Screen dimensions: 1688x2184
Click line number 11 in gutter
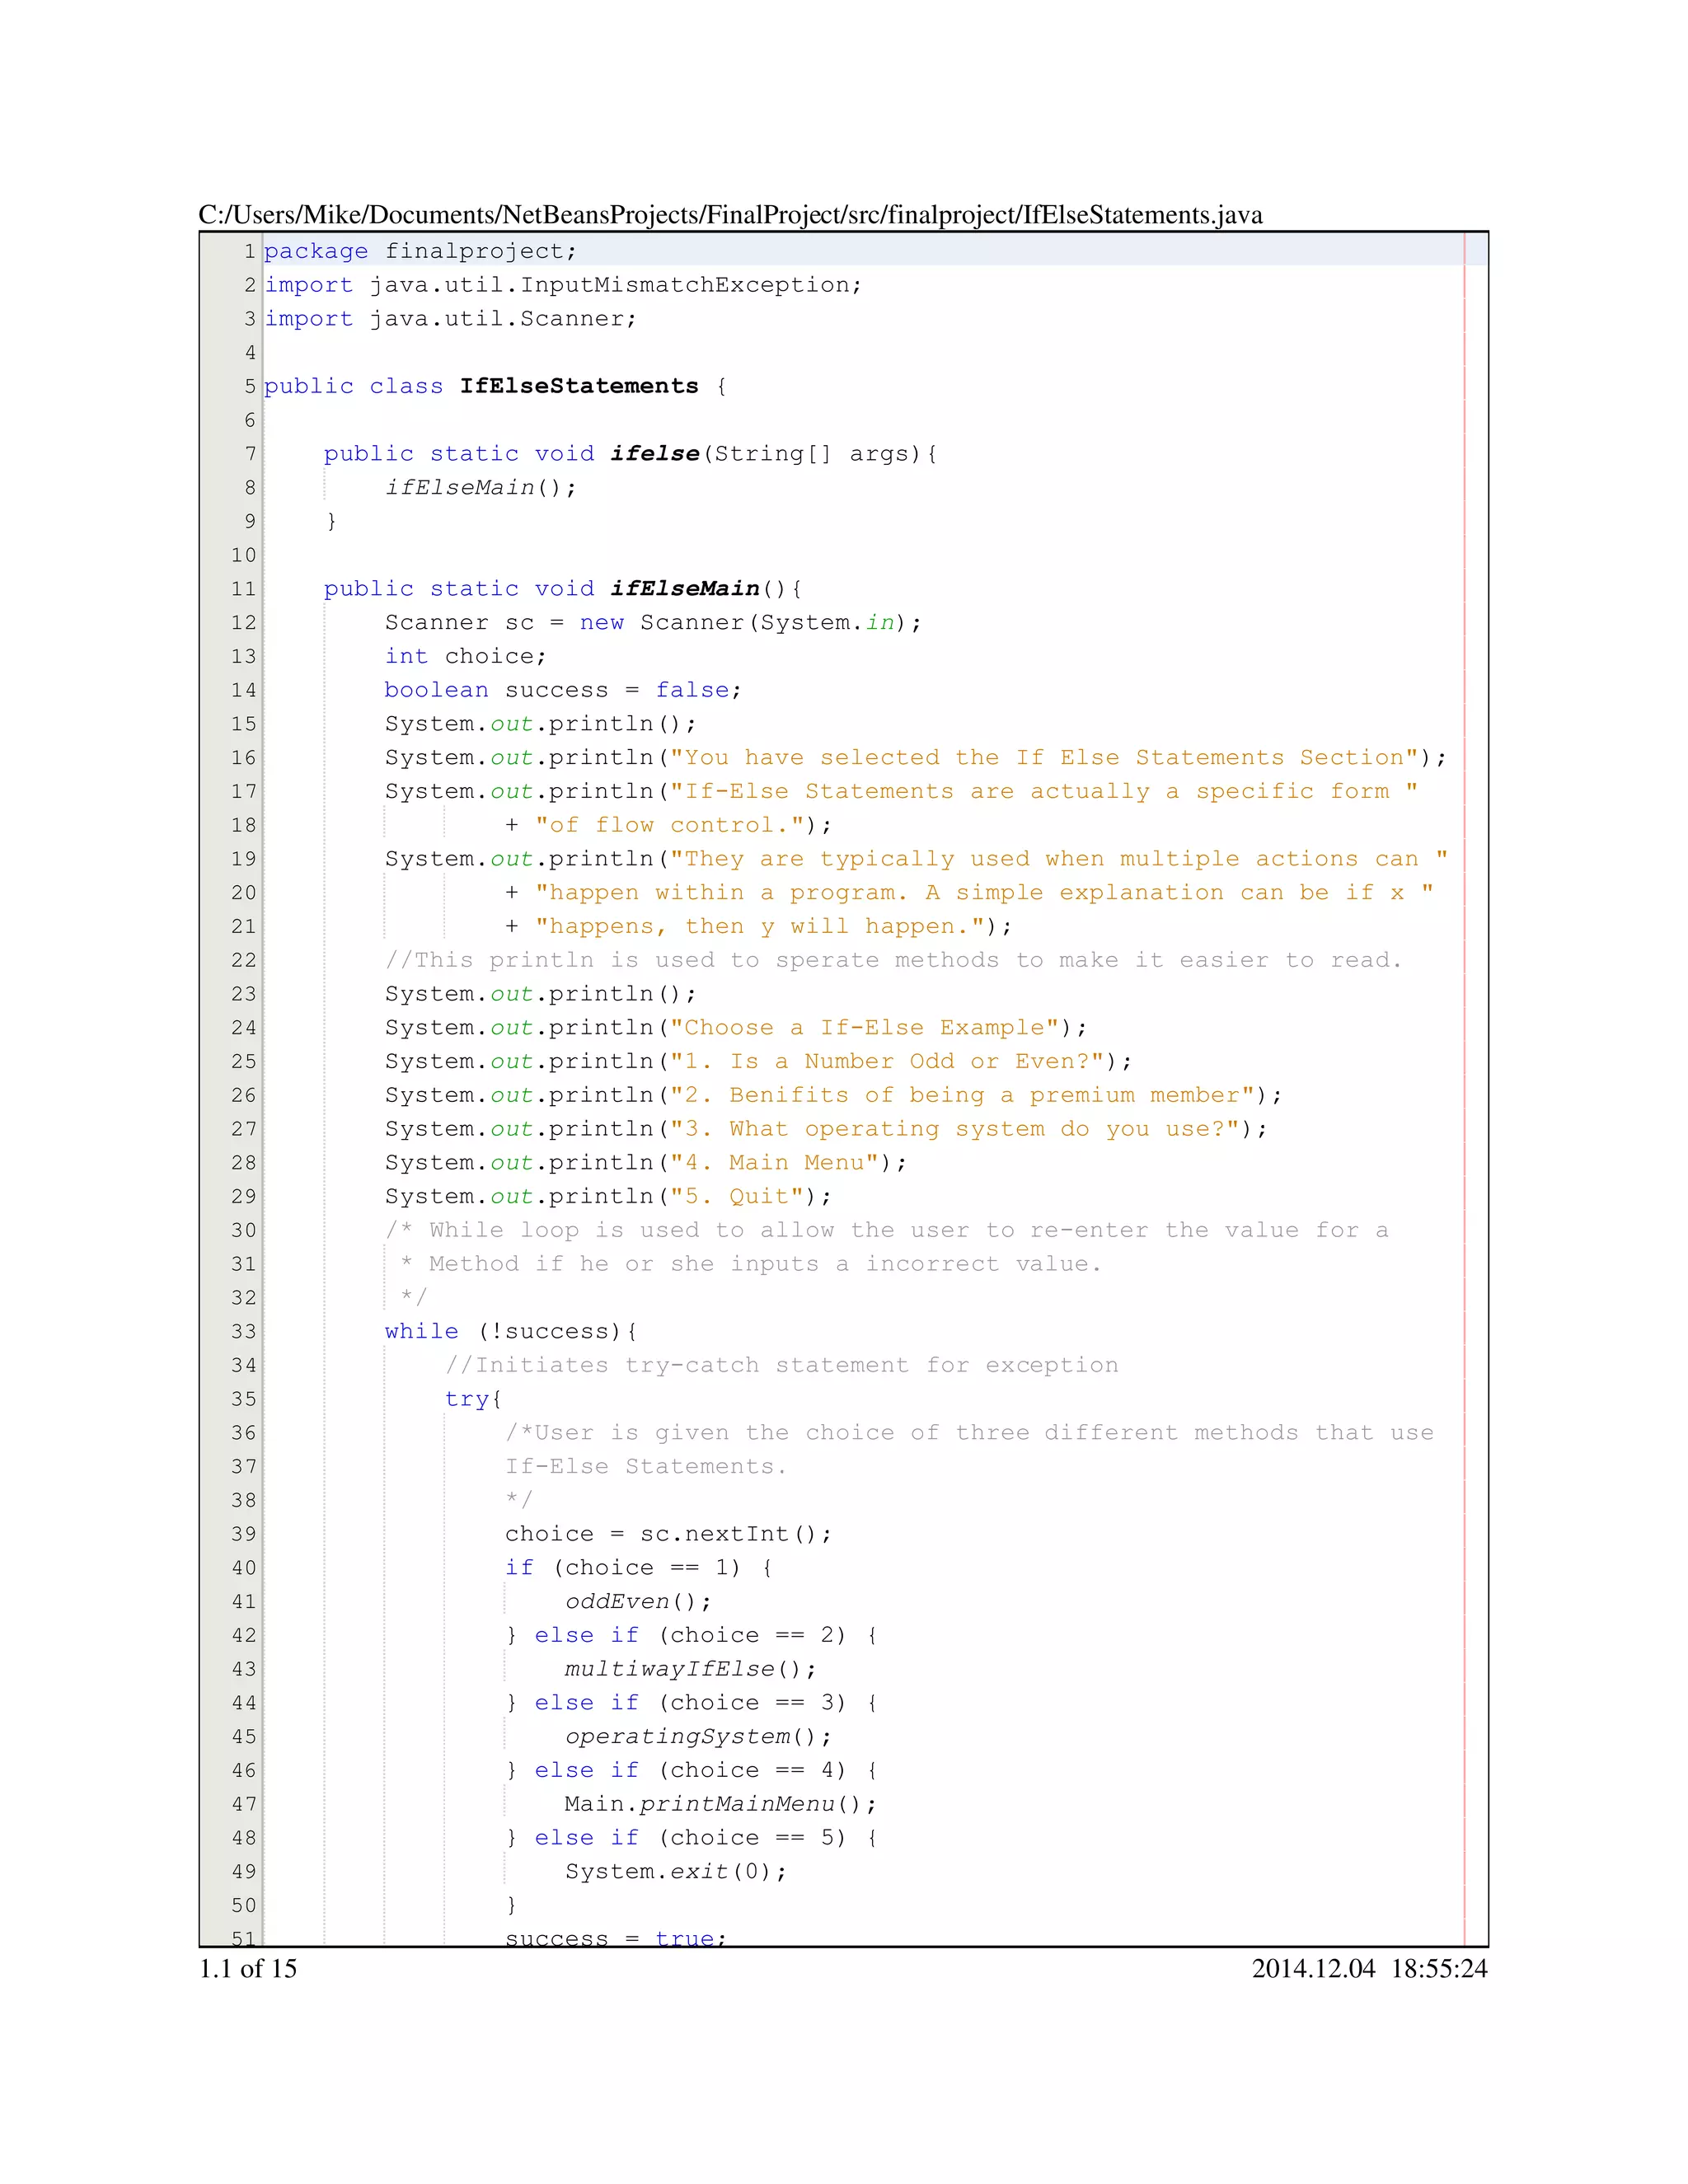243,589
